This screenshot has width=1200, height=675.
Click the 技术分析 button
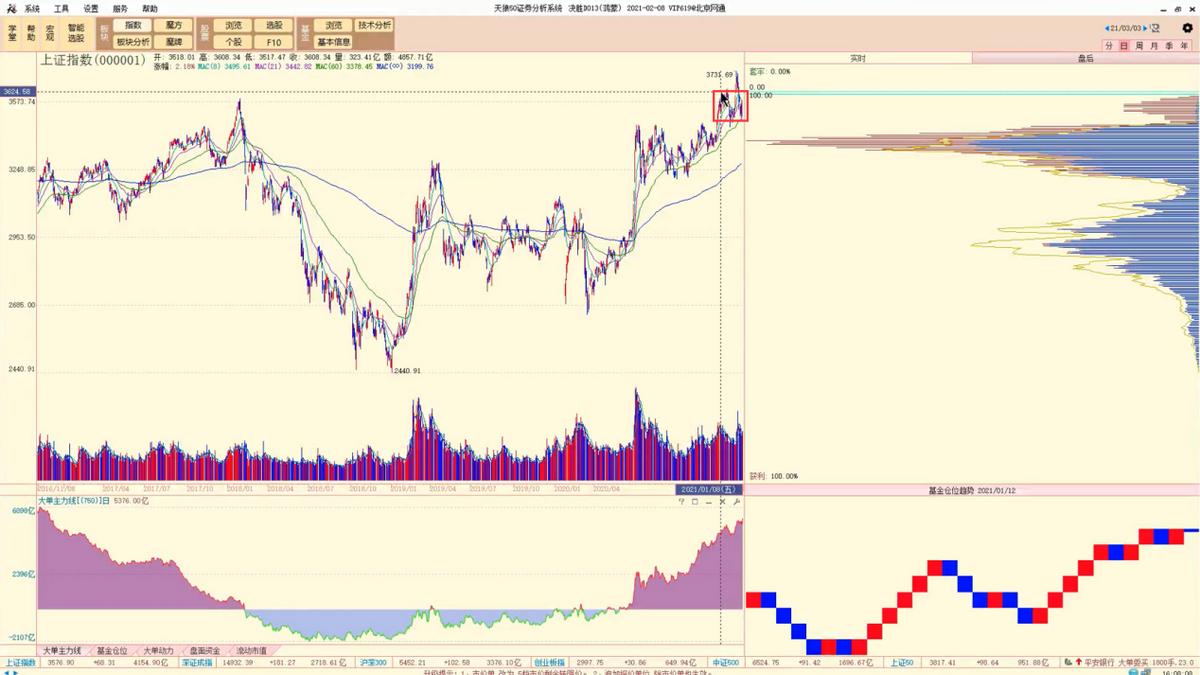click(x=375, y=25)
